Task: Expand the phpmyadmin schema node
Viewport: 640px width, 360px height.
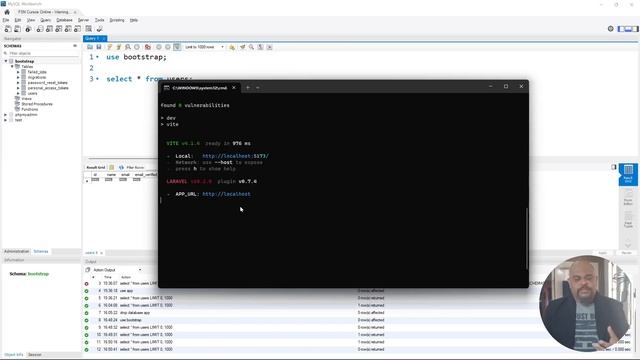Action: pyautogui.click(x=6, y=115)
